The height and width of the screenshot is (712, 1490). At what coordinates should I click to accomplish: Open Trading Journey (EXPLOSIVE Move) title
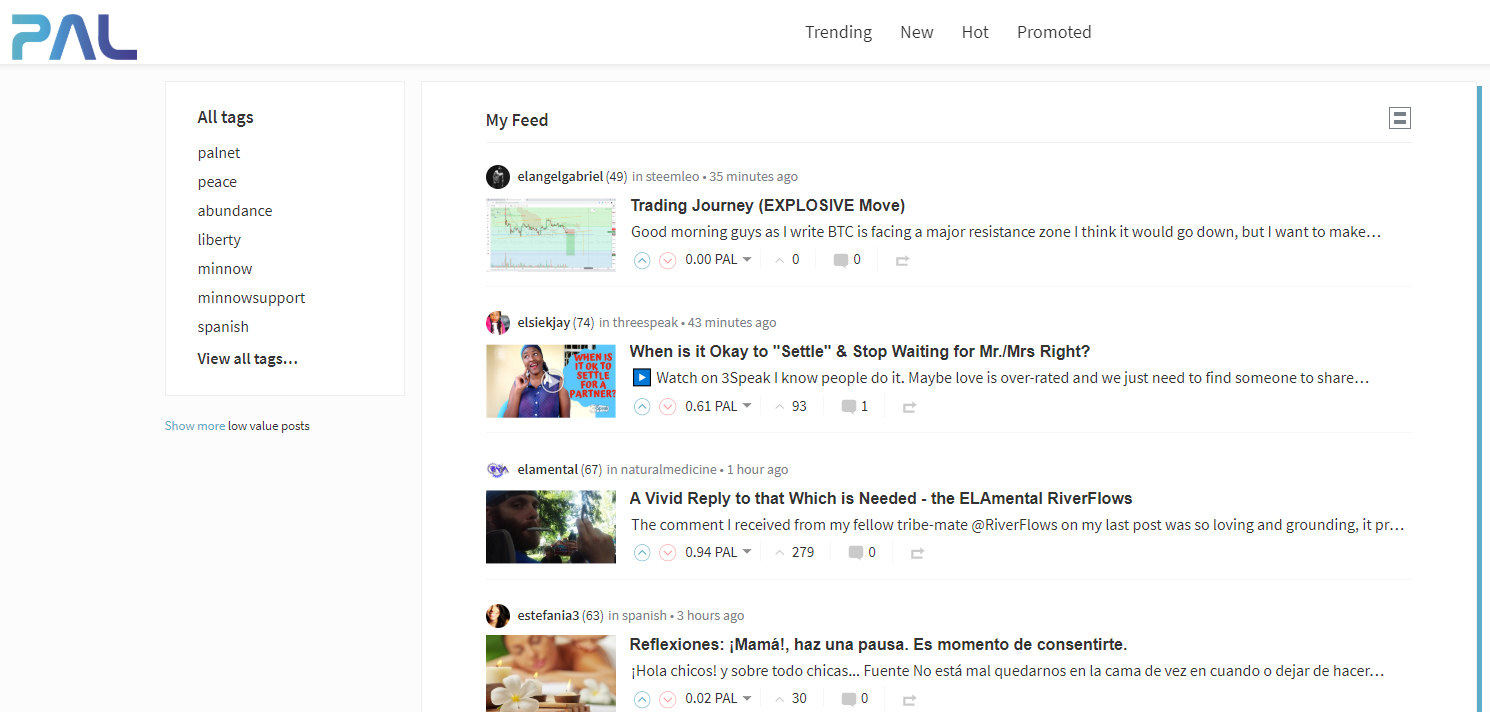[x=768, y=205]
